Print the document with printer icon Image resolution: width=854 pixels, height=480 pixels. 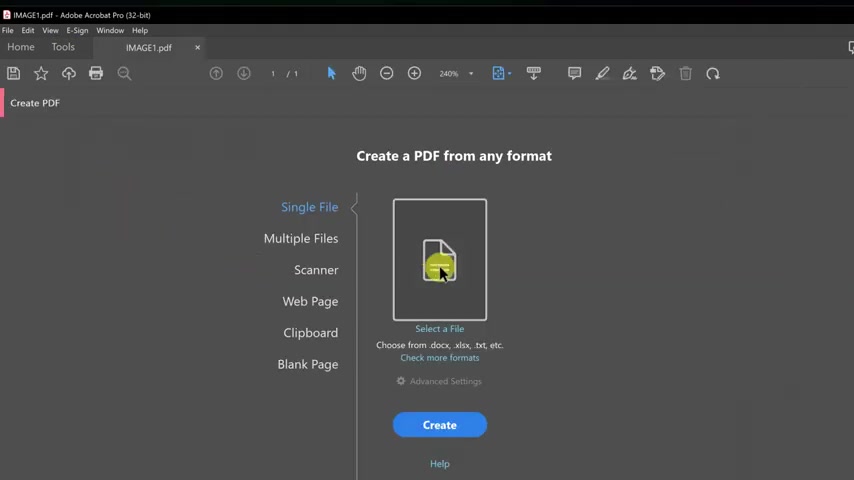(x=96, y=74)
